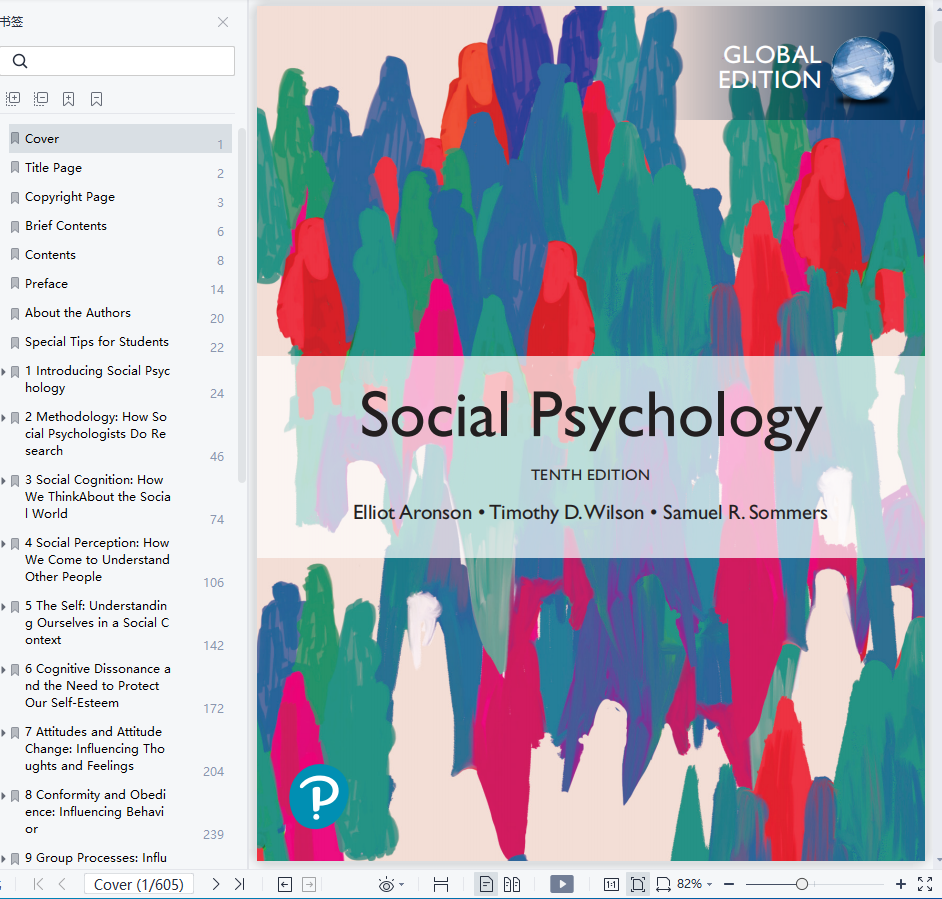942x899 pixels.
Task: Expand chapter 1 Introducing Social Psychology
Action: pos(4,372)
